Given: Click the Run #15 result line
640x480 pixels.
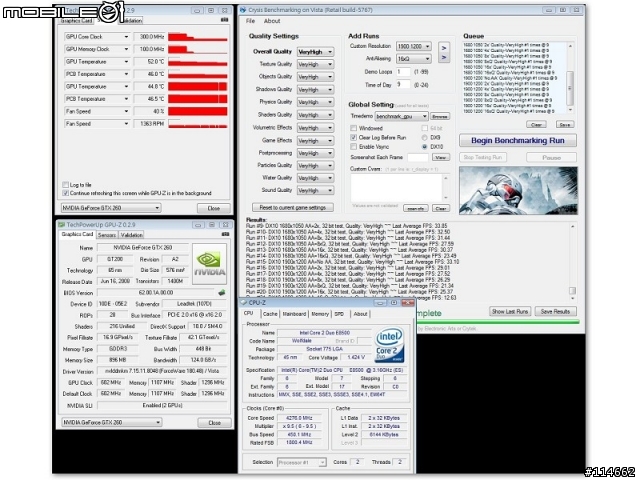Looking at the screenshot, I should pos(352,262).
